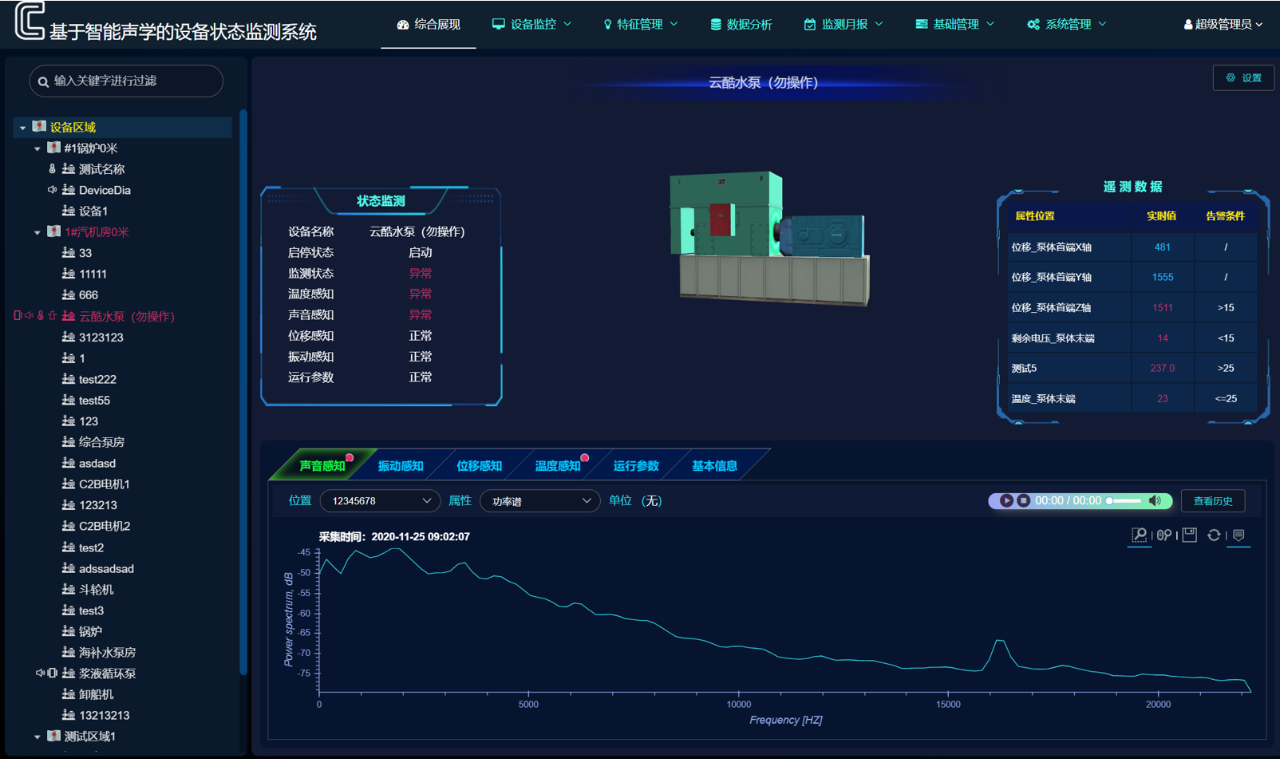Toggle the sound icon next to DeviceDia
This screenshot has height=759, width=1280.
[52, 190]
